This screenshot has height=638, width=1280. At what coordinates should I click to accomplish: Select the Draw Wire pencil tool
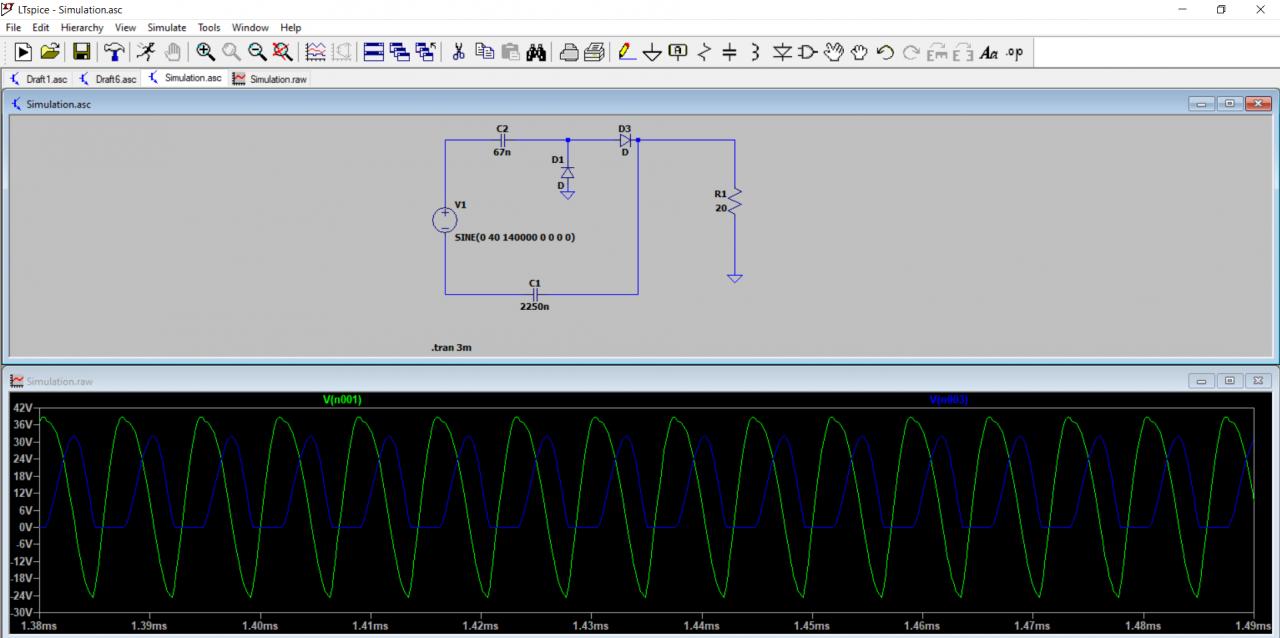pyautogui.click(x=627, y=52)
